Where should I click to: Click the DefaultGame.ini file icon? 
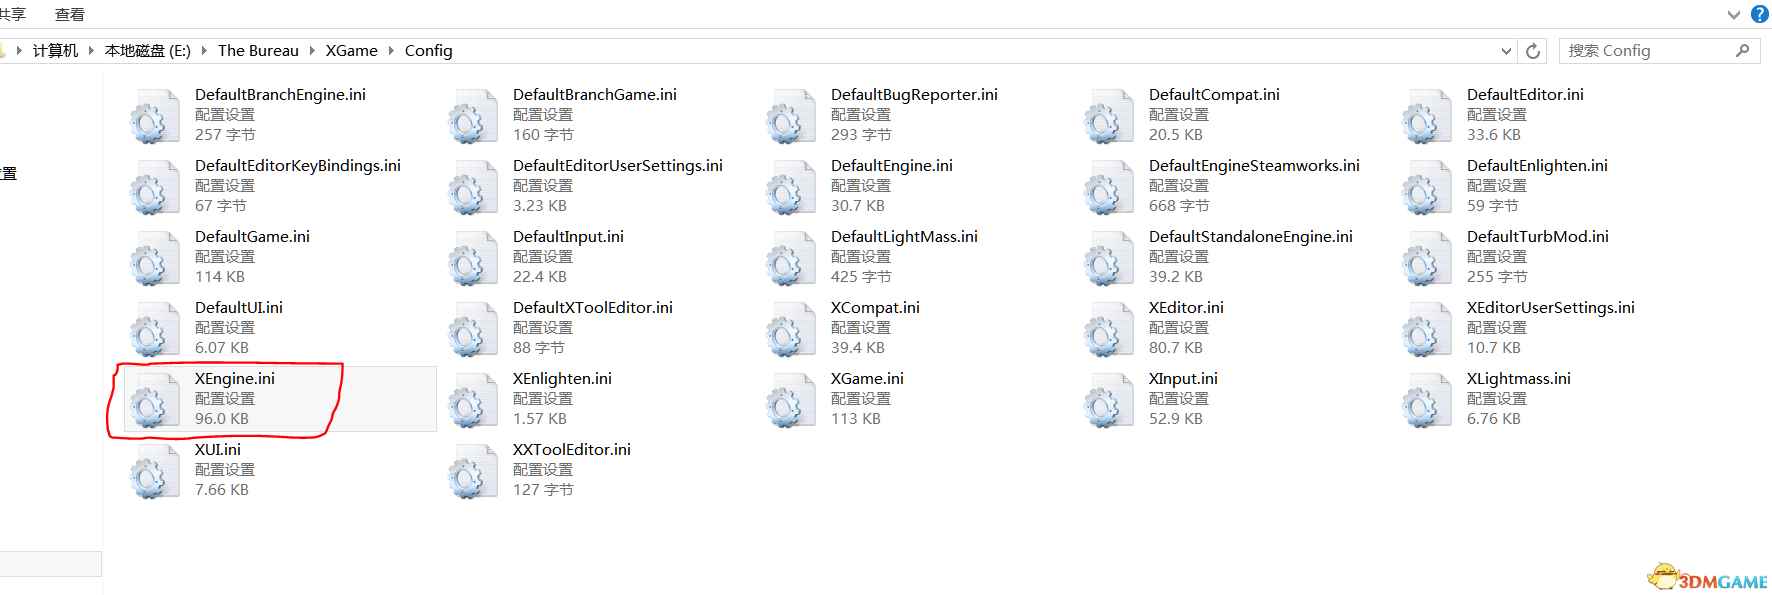click(x=154, y=258)
